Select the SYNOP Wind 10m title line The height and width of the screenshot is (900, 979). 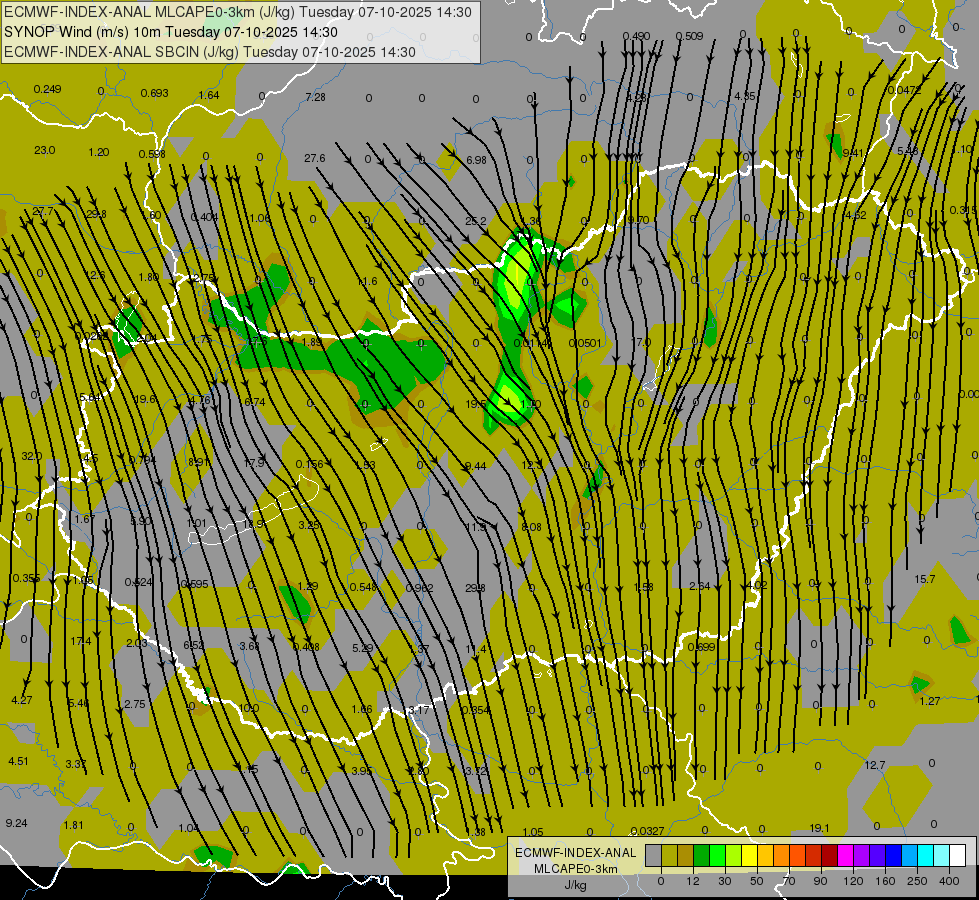[x=170, y=32]
